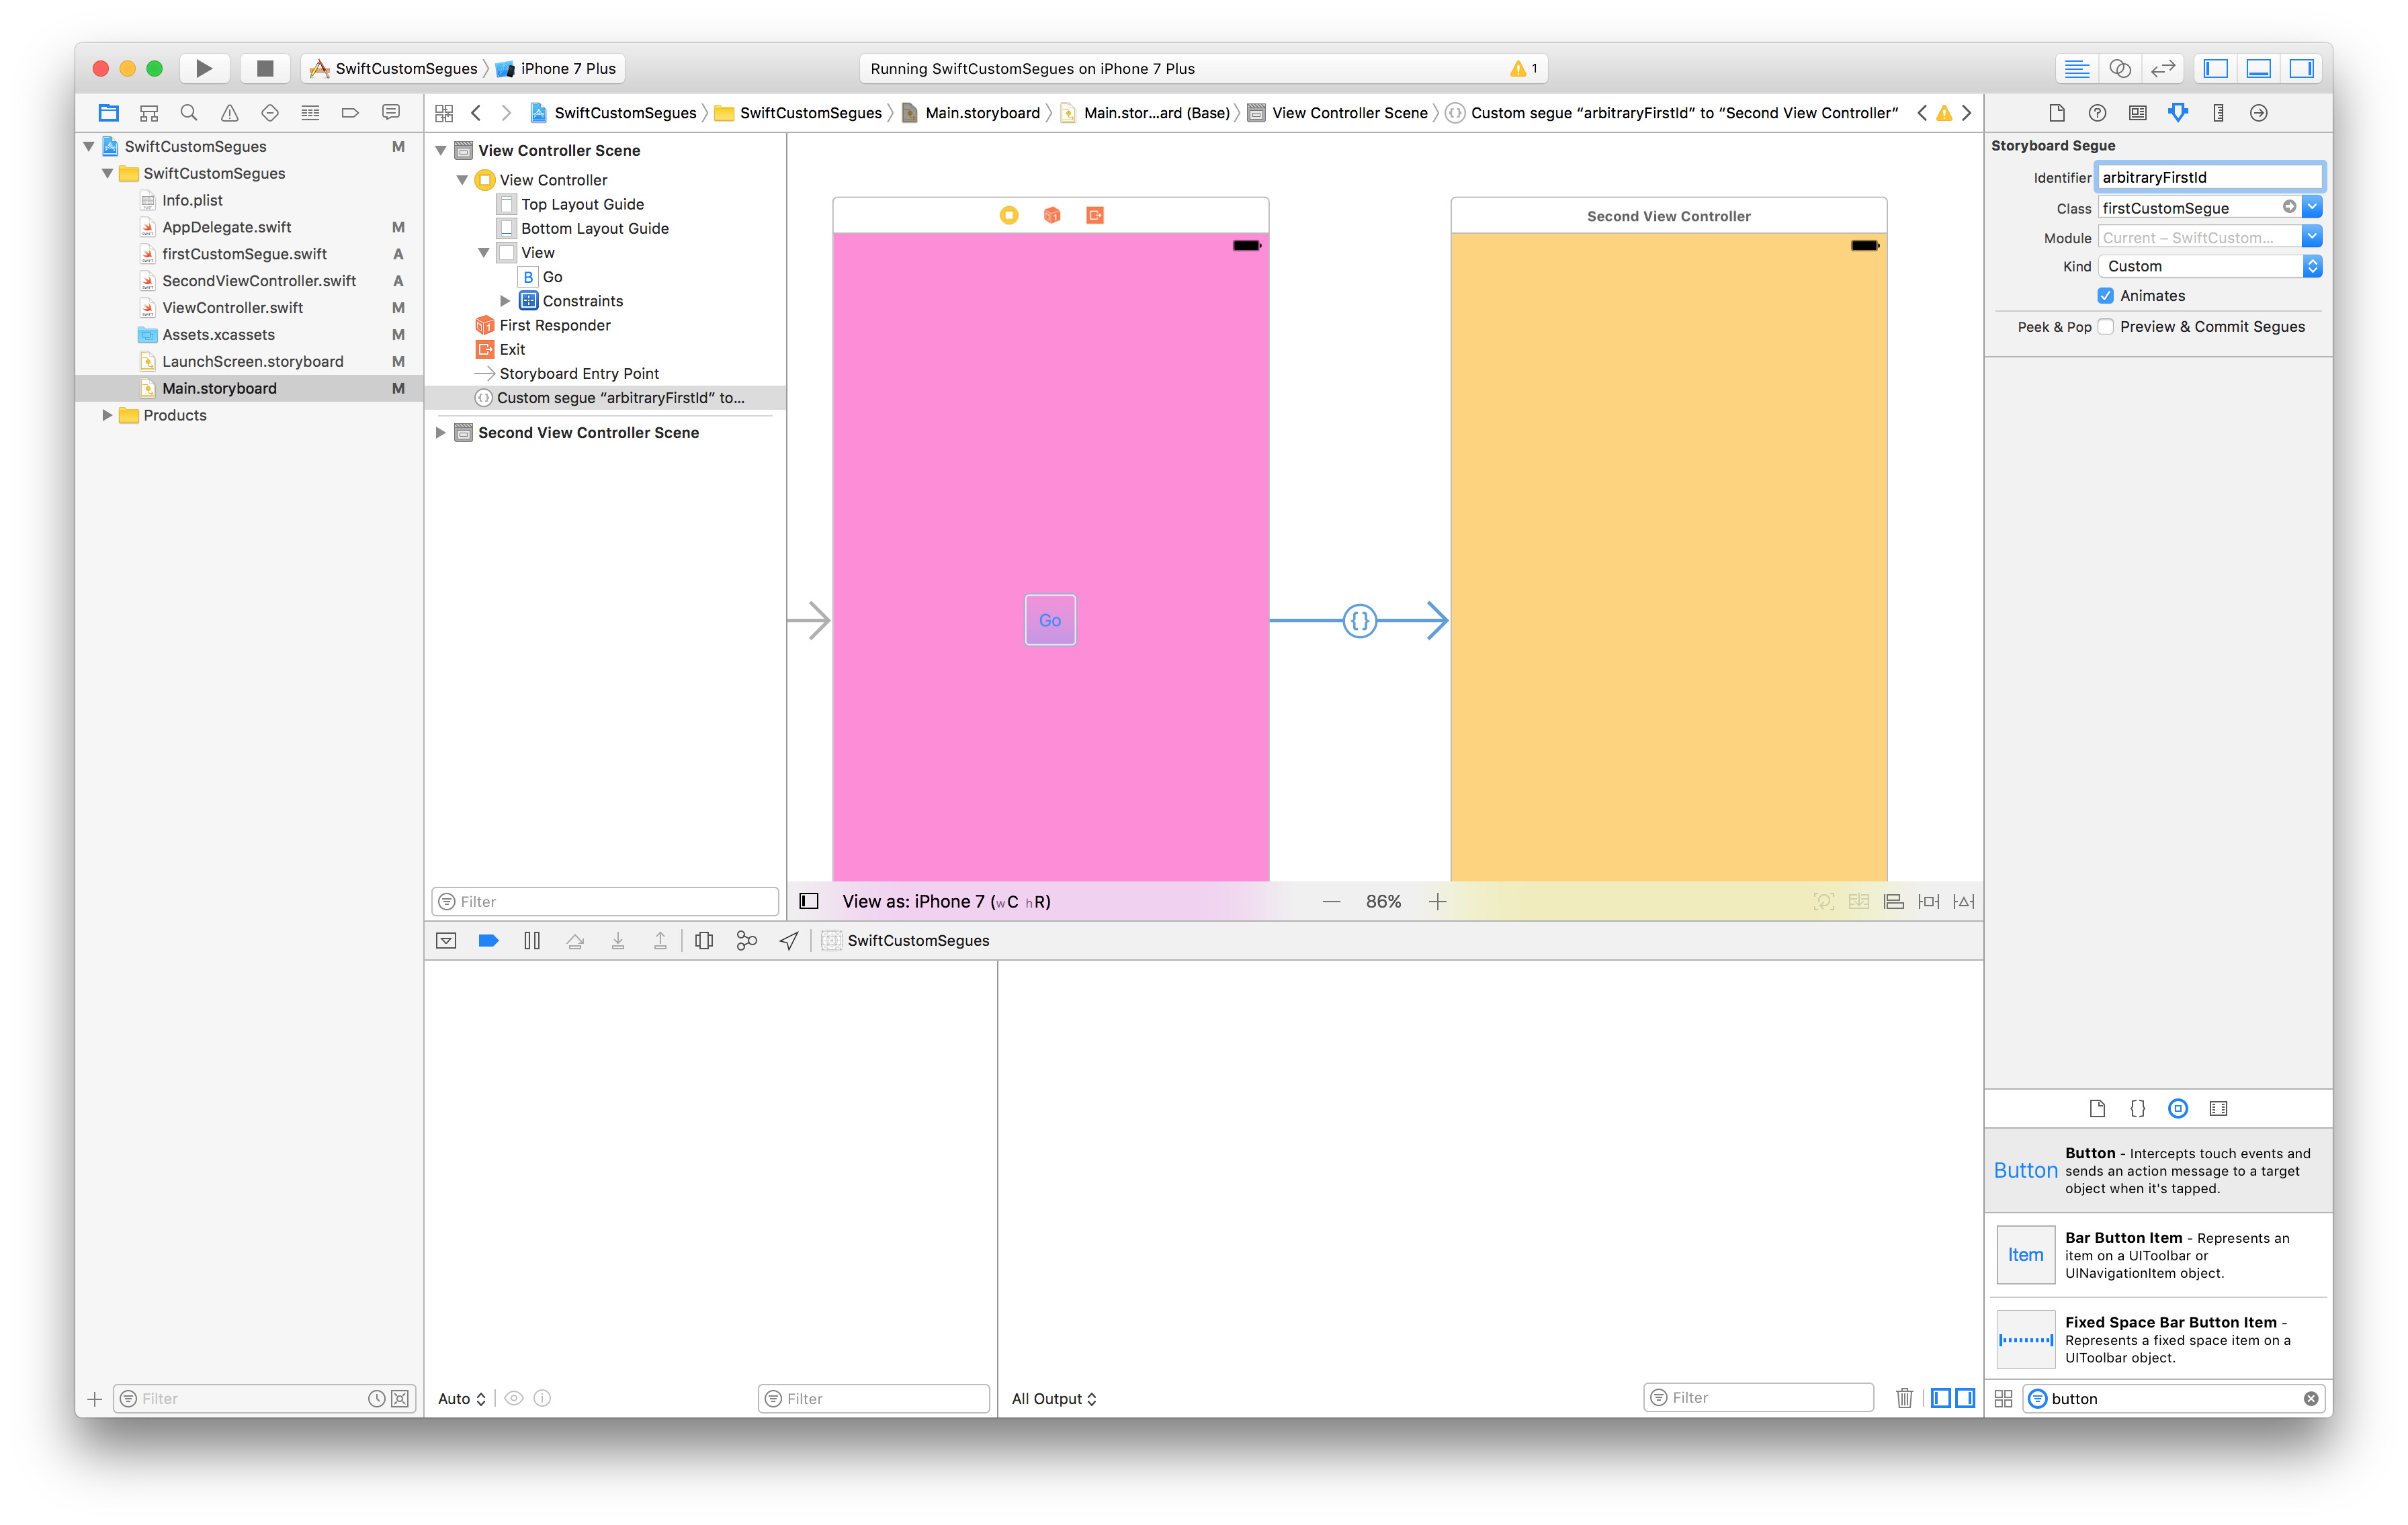Open the Attributes inspector tab
The image size is (2408, 1525).
coord(2177,112)
